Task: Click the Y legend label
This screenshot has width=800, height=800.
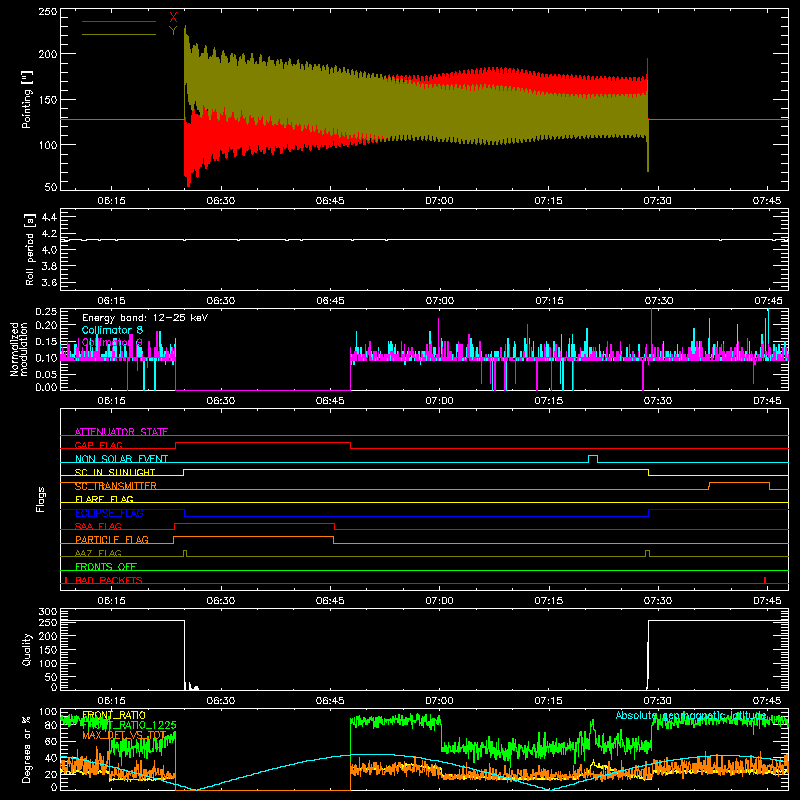Action: [173, 31]
